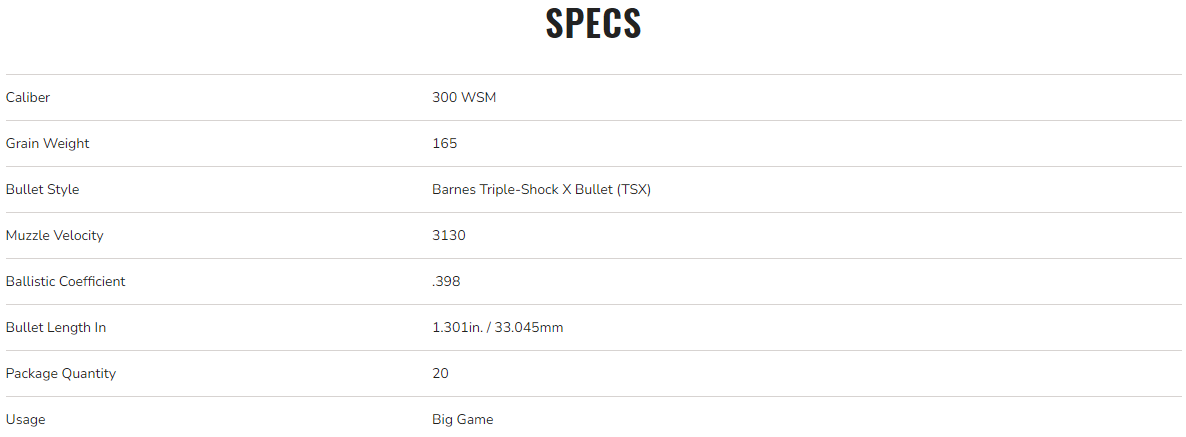
Task: Select the grain weight value 165
Action: pos(444,144)
